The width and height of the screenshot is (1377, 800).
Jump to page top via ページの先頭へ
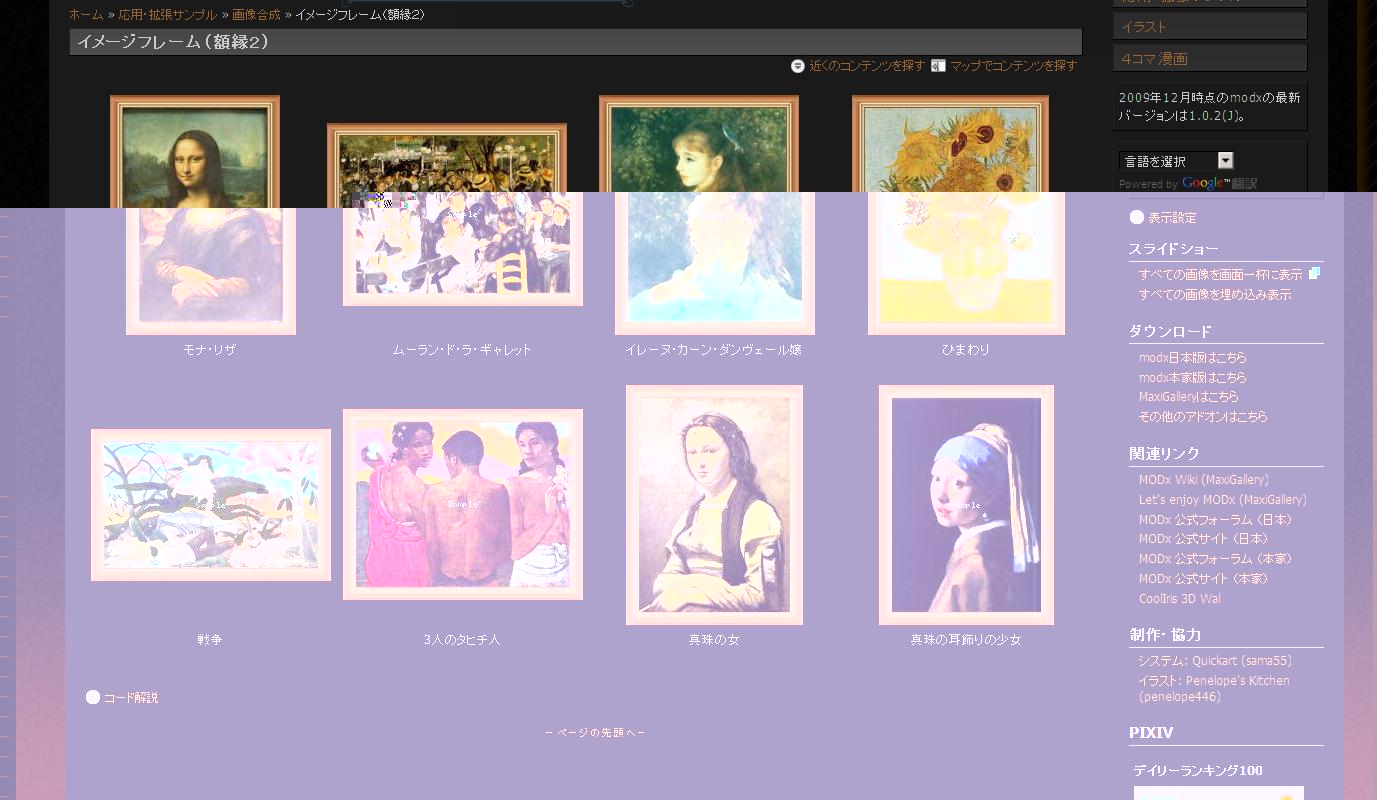point(595,733)
